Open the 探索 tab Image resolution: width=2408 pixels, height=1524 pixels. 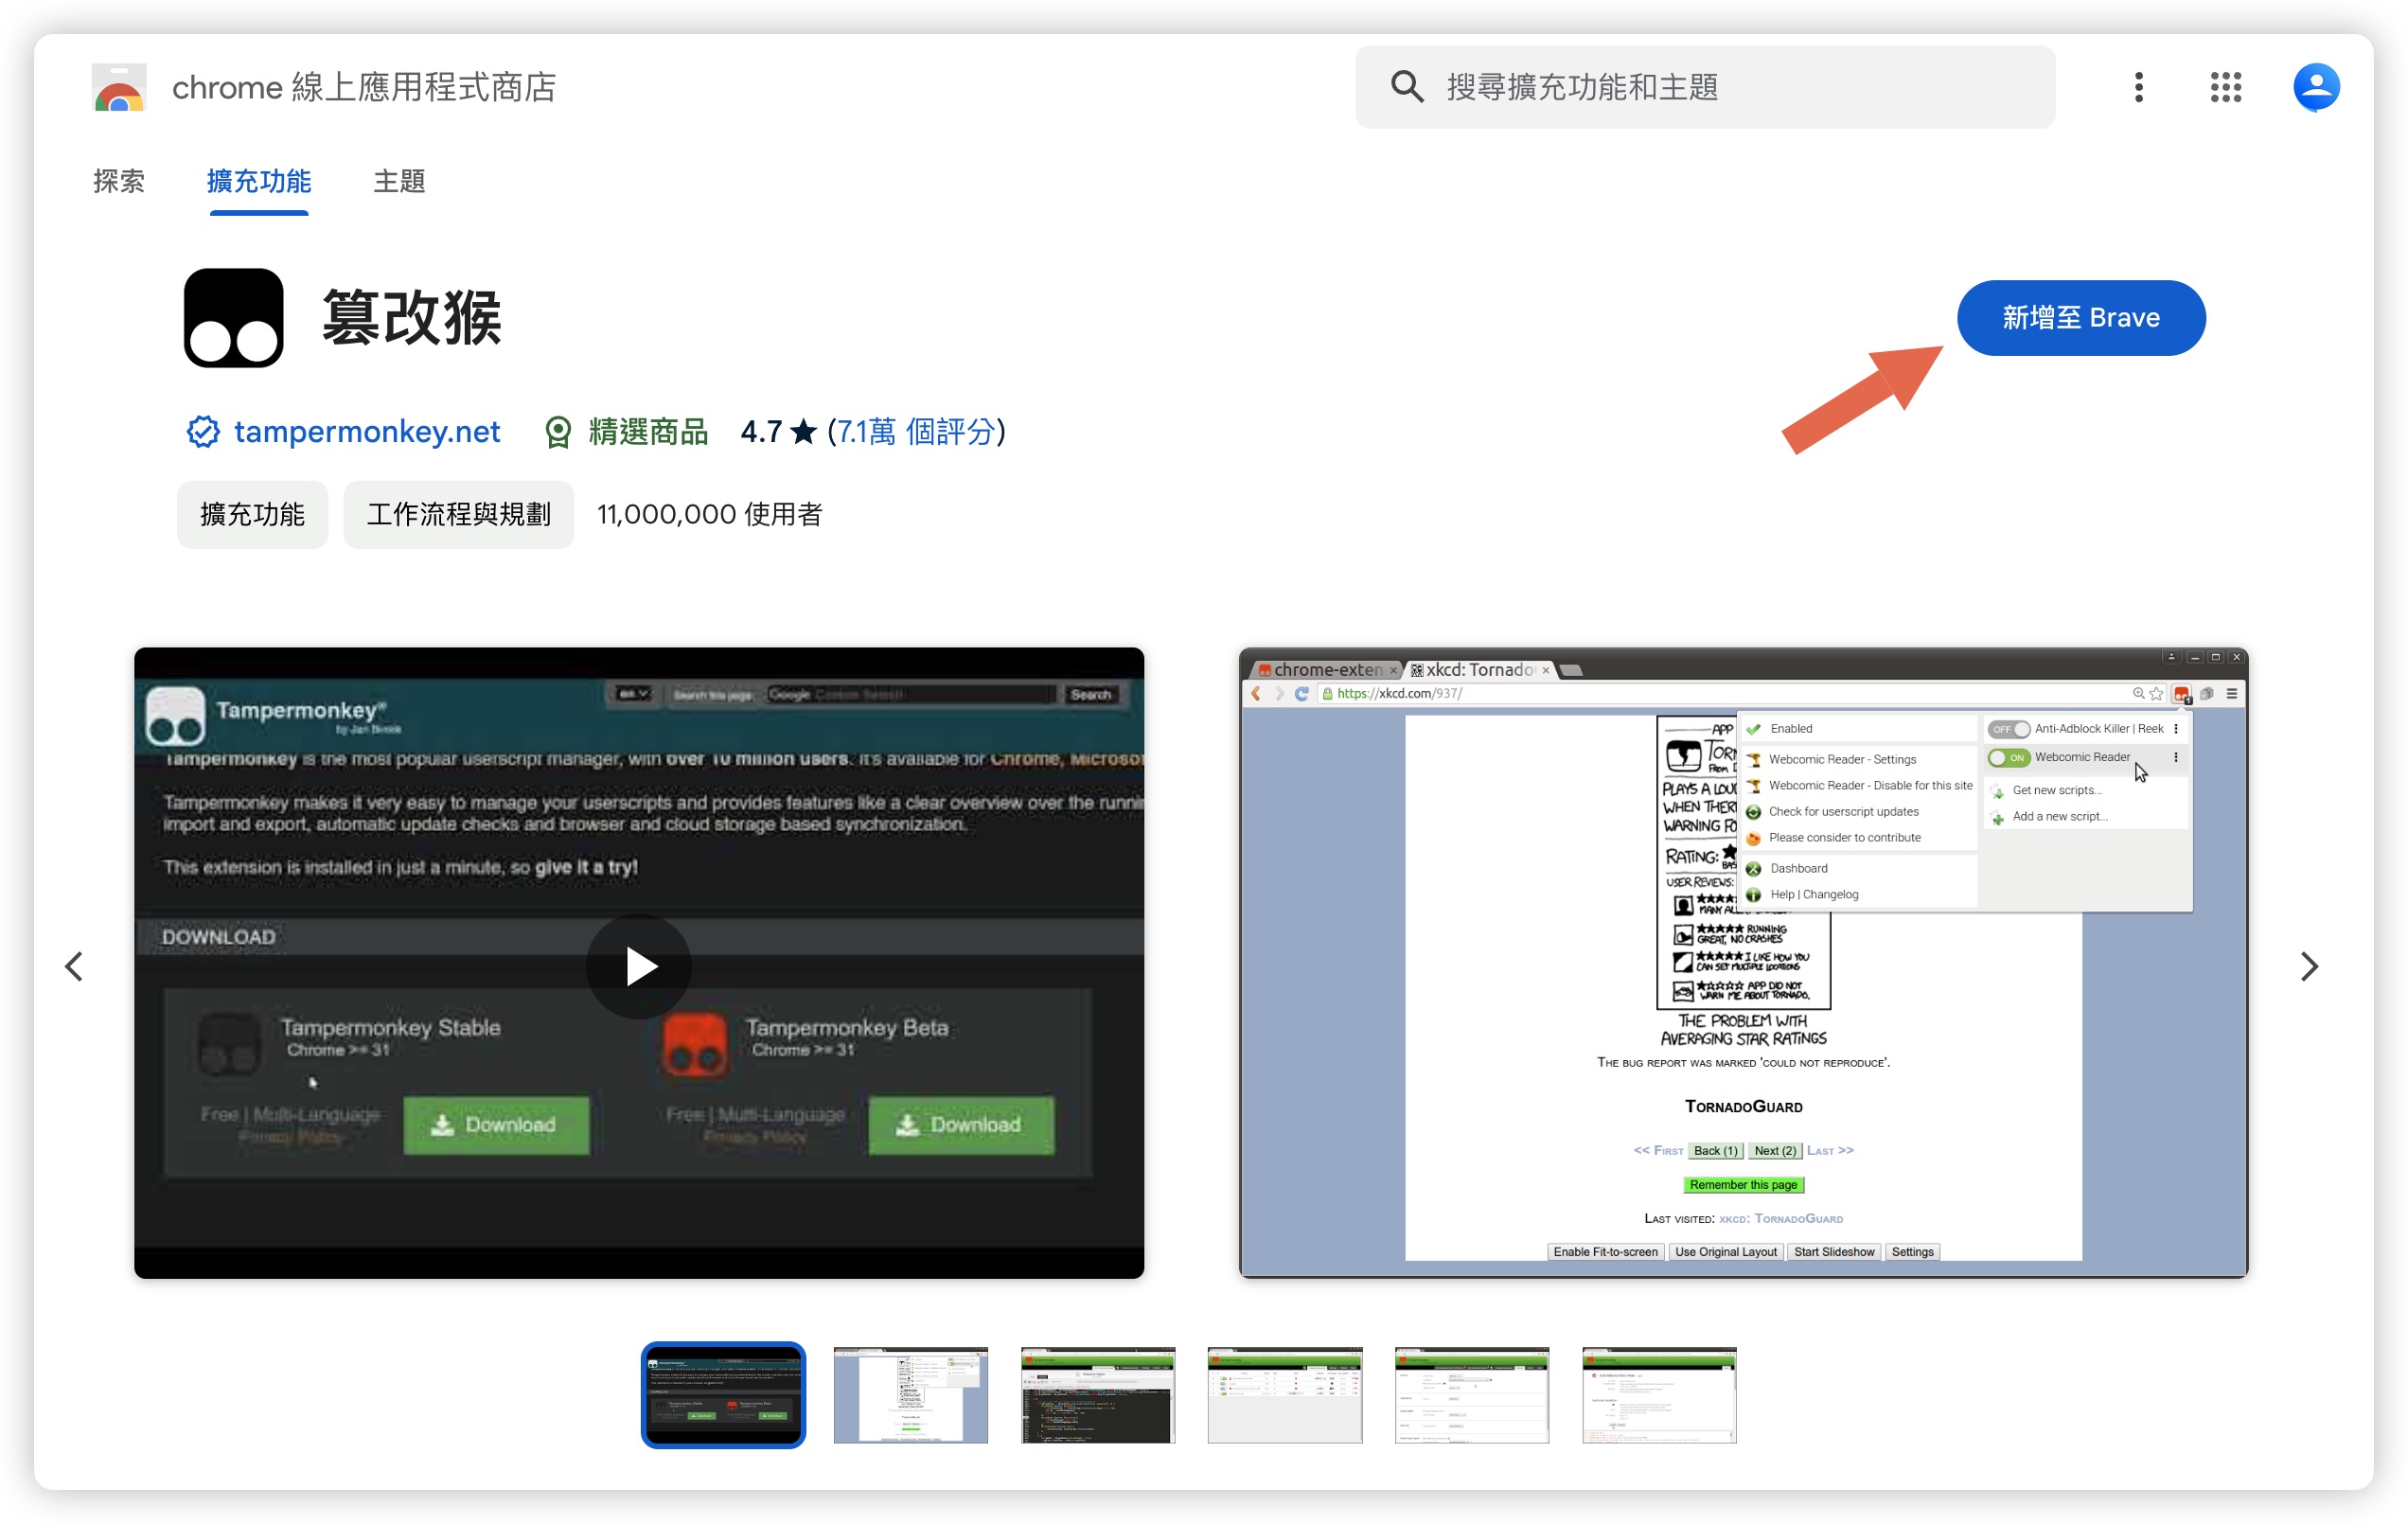pyautogui.click(x=119, y=181)
